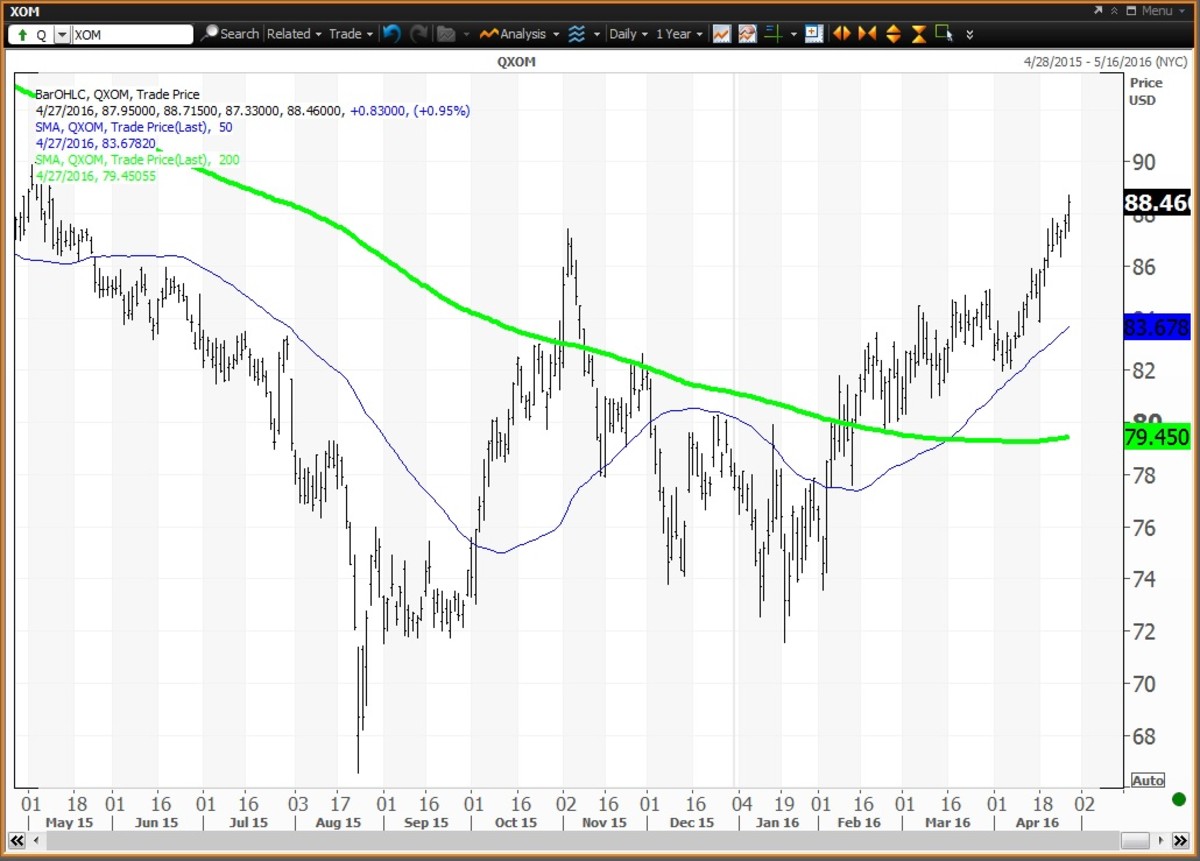
Task: Click the blue zoom-in plus icon
Action: [x=814, y=34]
